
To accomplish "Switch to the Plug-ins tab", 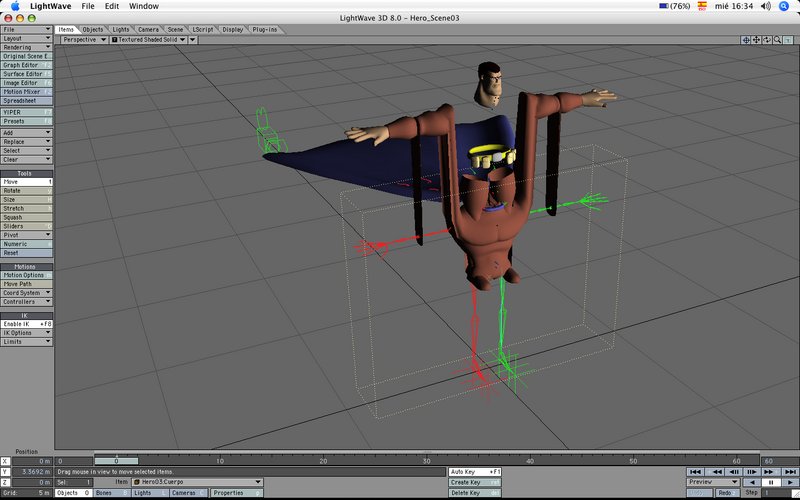I will [265, 30].
